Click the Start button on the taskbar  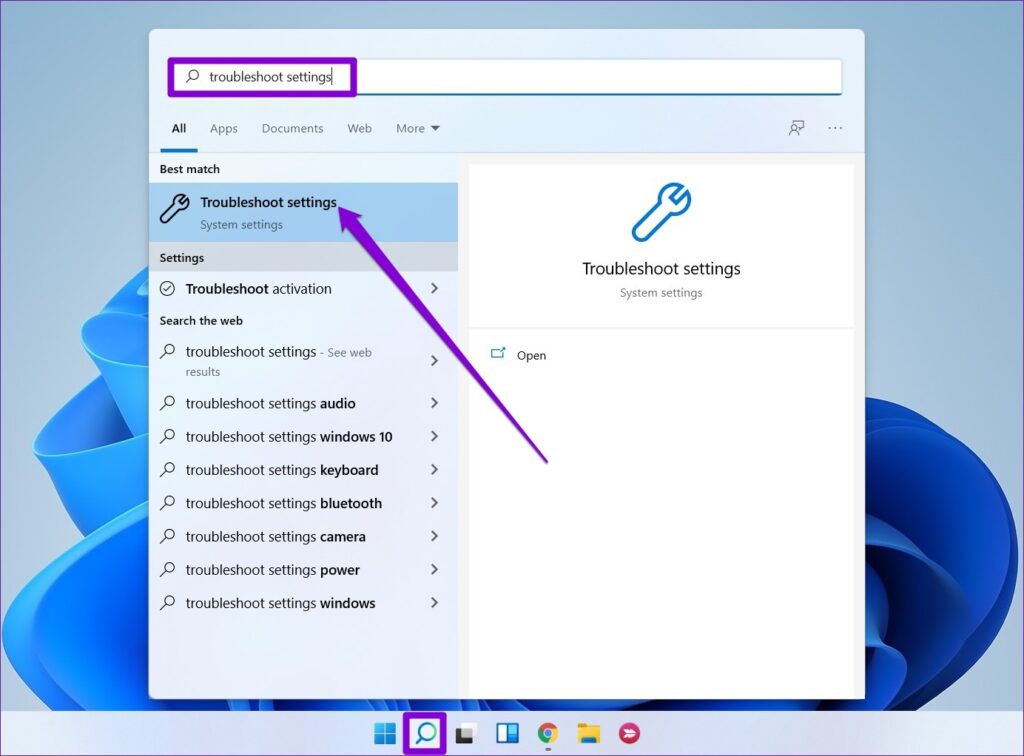384,733
